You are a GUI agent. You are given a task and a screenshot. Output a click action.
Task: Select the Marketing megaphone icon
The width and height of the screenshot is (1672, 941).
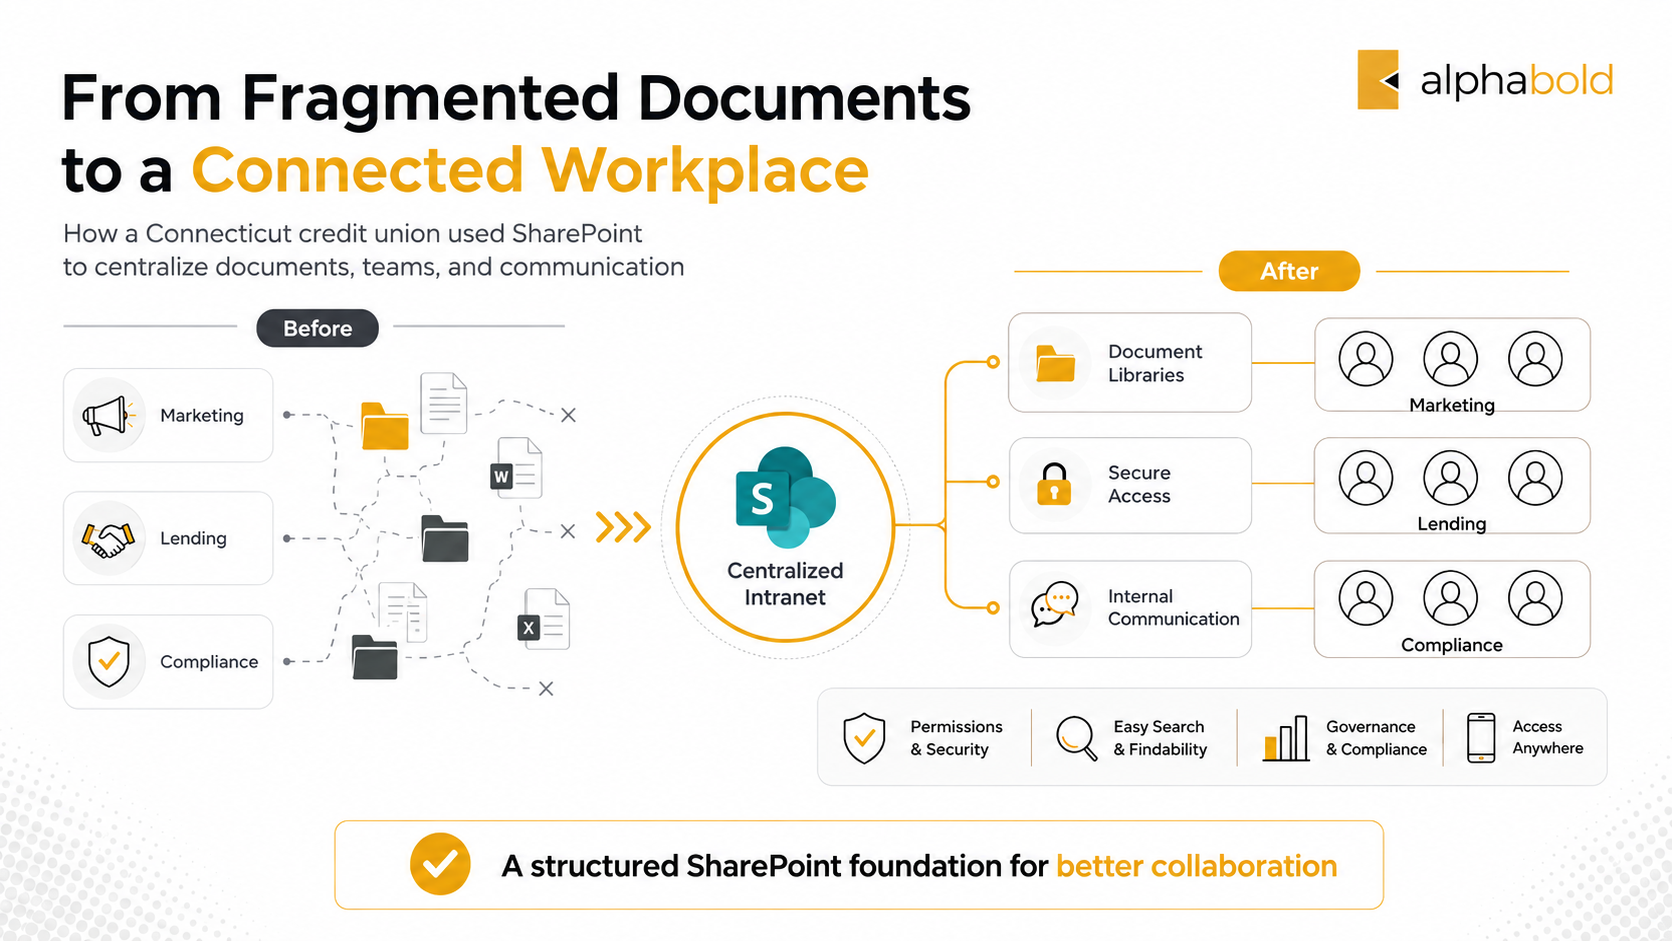(x=108, y=415)
